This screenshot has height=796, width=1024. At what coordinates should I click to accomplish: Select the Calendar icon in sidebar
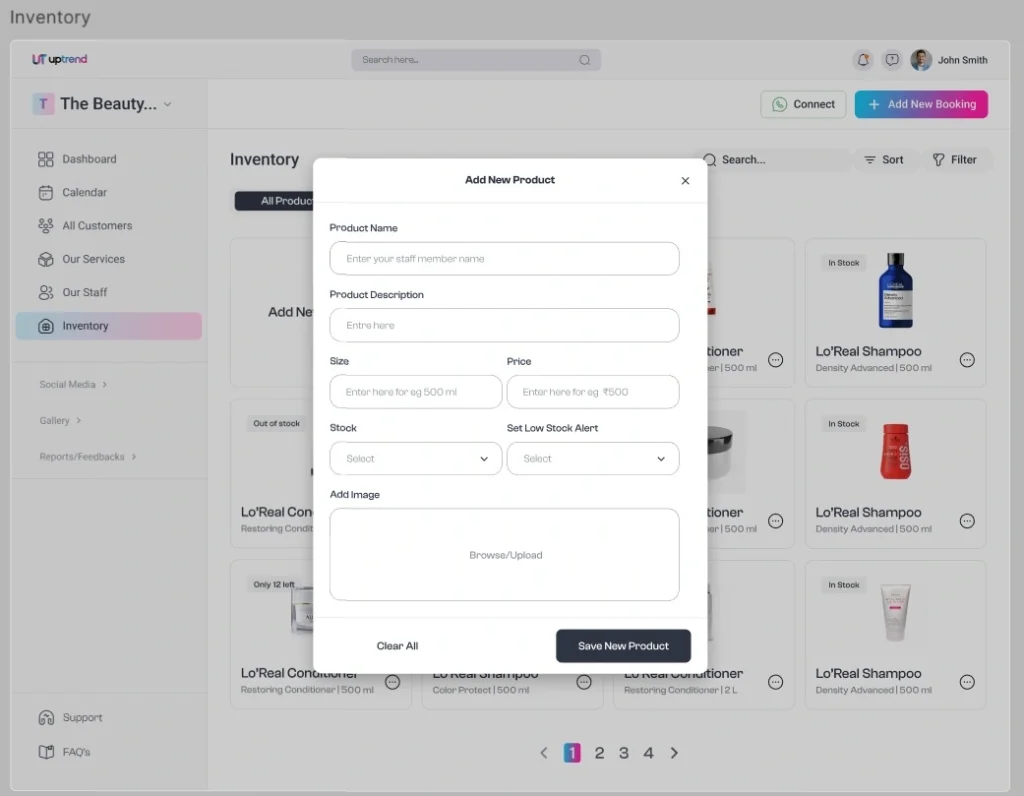point(47,192)
